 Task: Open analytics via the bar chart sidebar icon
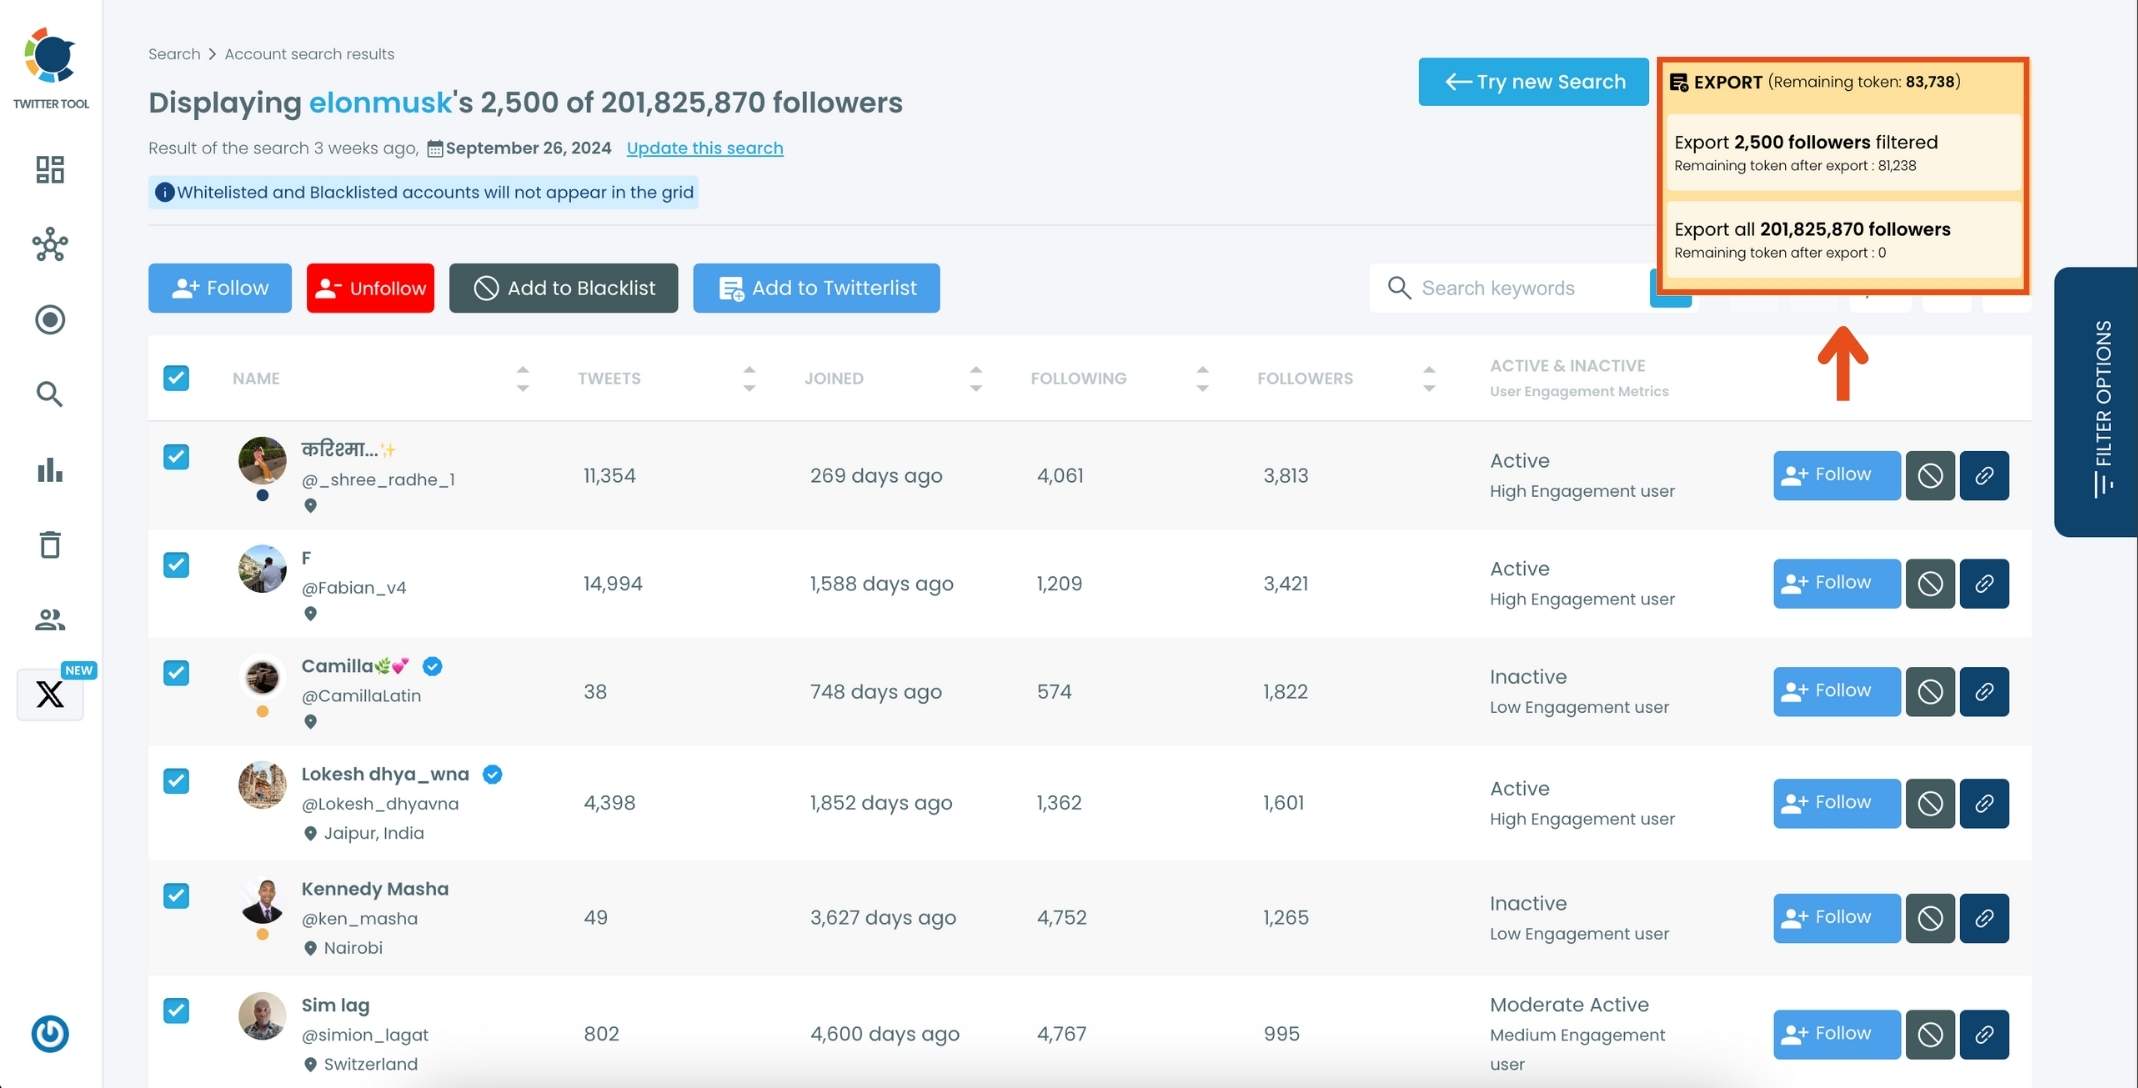[x=49, y=470]
